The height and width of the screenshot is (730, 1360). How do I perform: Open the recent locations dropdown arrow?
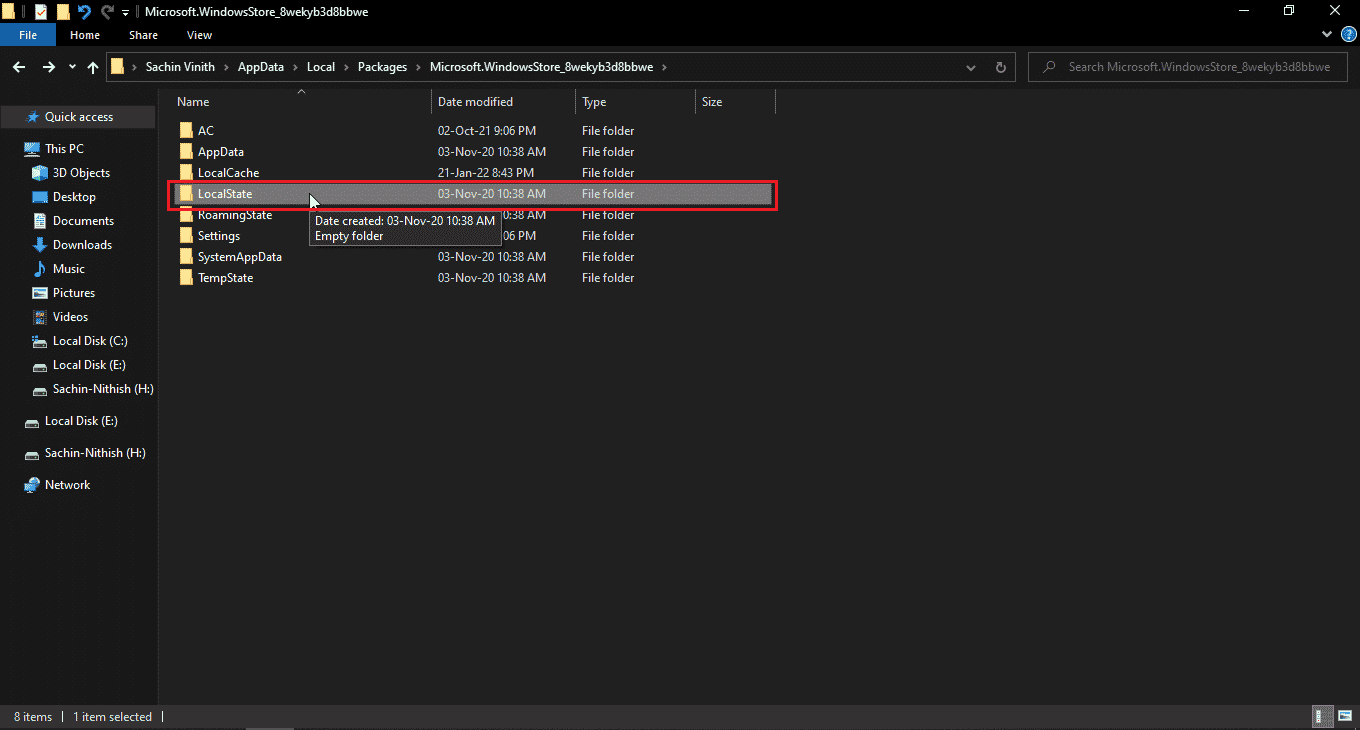[72, 67]
